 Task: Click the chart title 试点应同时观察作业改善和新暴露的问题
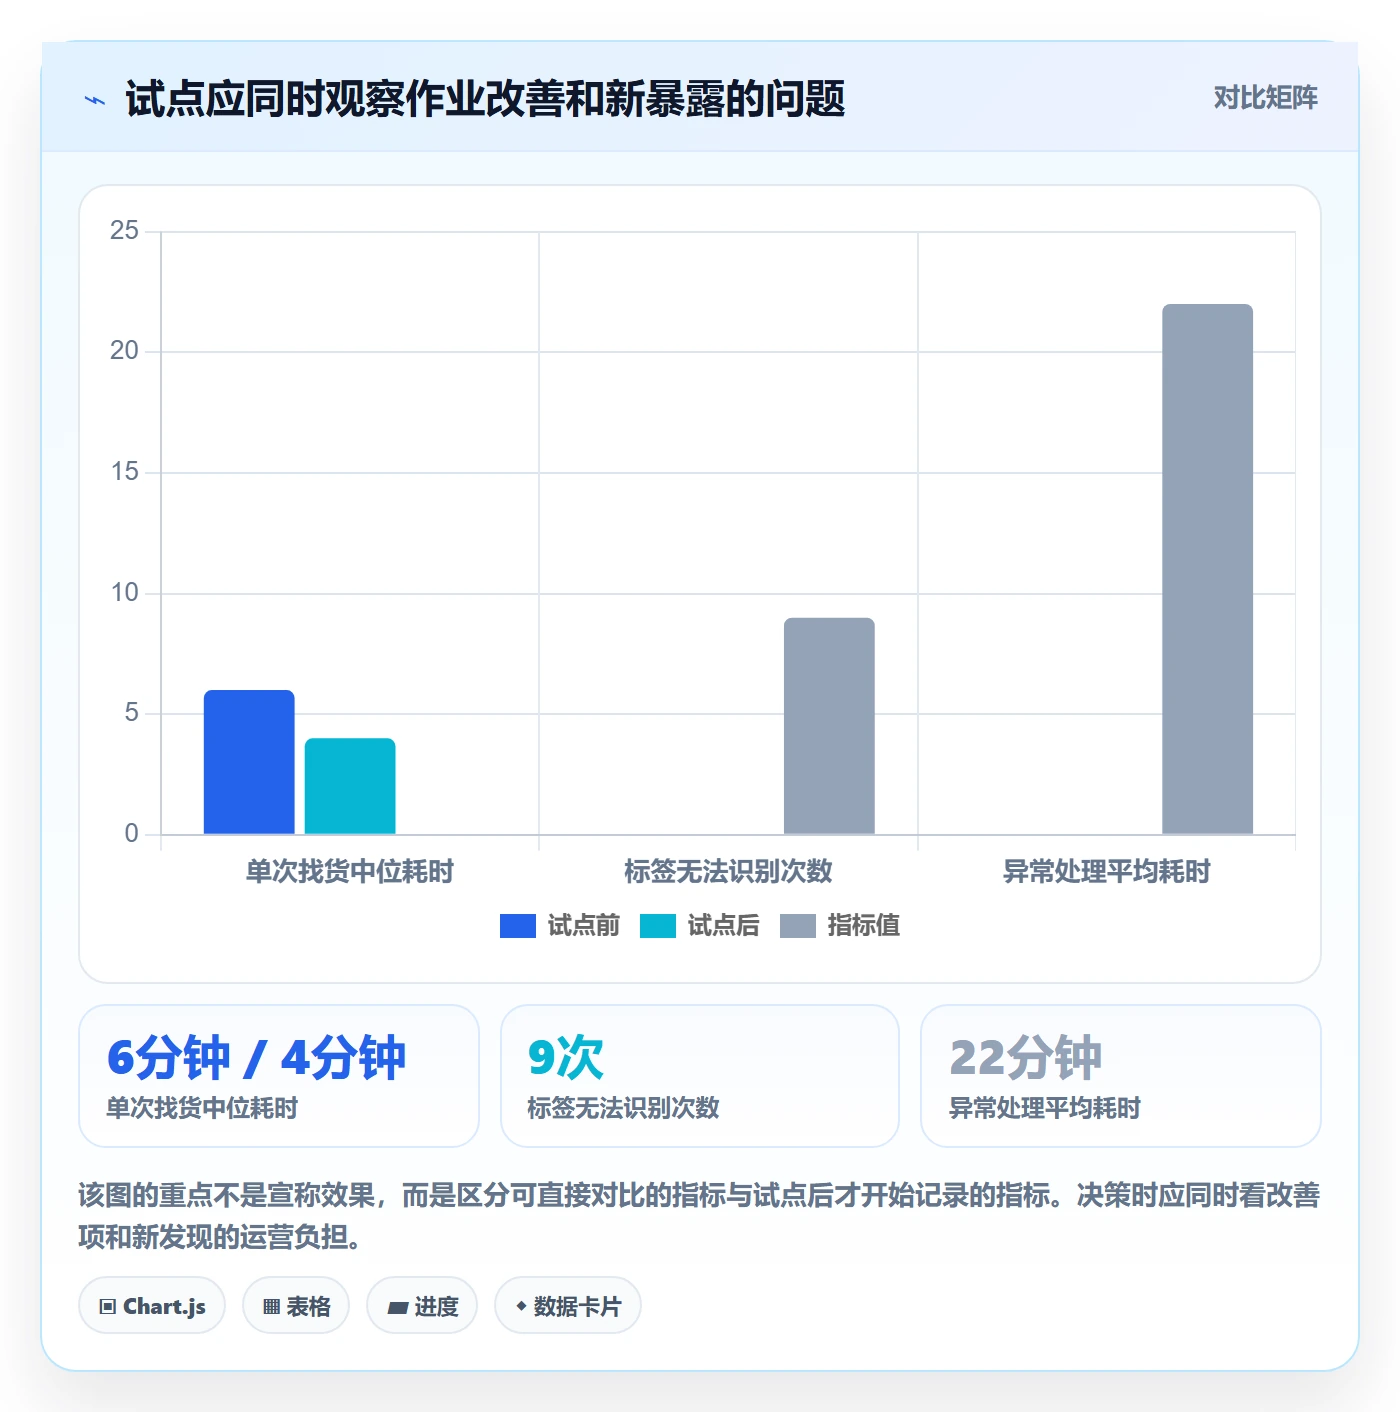coord(486,99)
